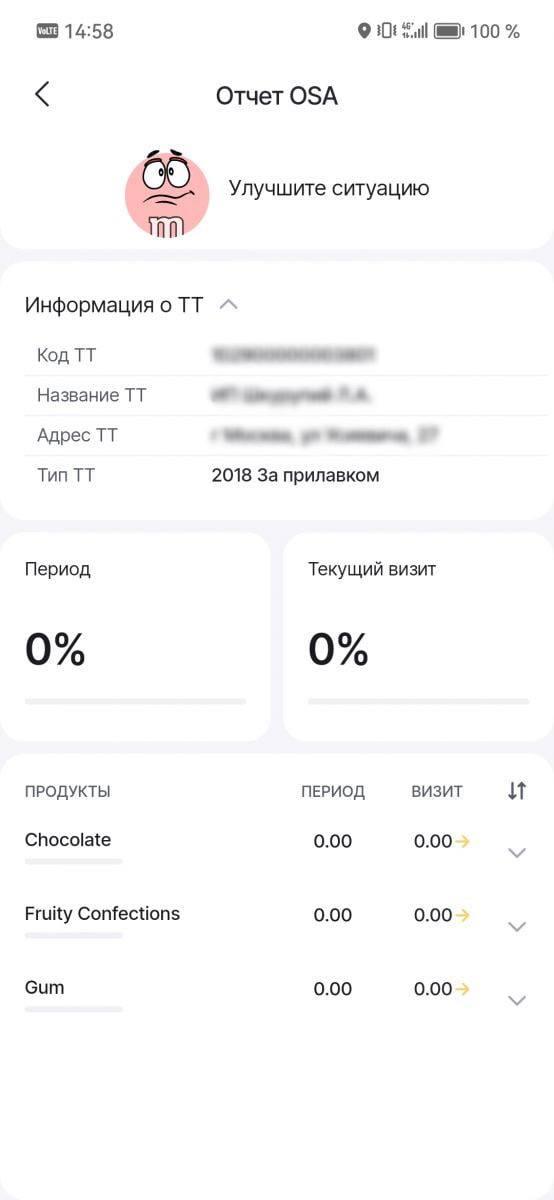Collapse the Информация о ТТ section

coord(228,304)
